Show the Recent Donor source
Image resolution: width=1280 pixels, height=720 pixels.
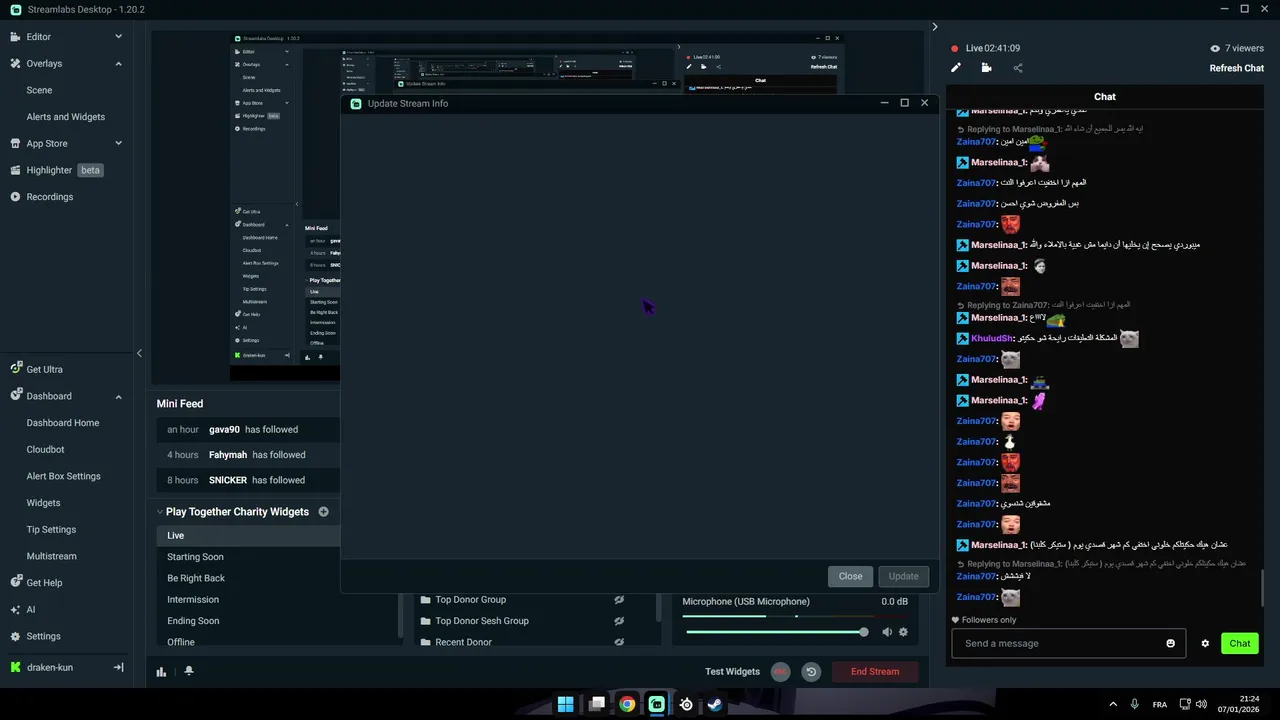619,642
